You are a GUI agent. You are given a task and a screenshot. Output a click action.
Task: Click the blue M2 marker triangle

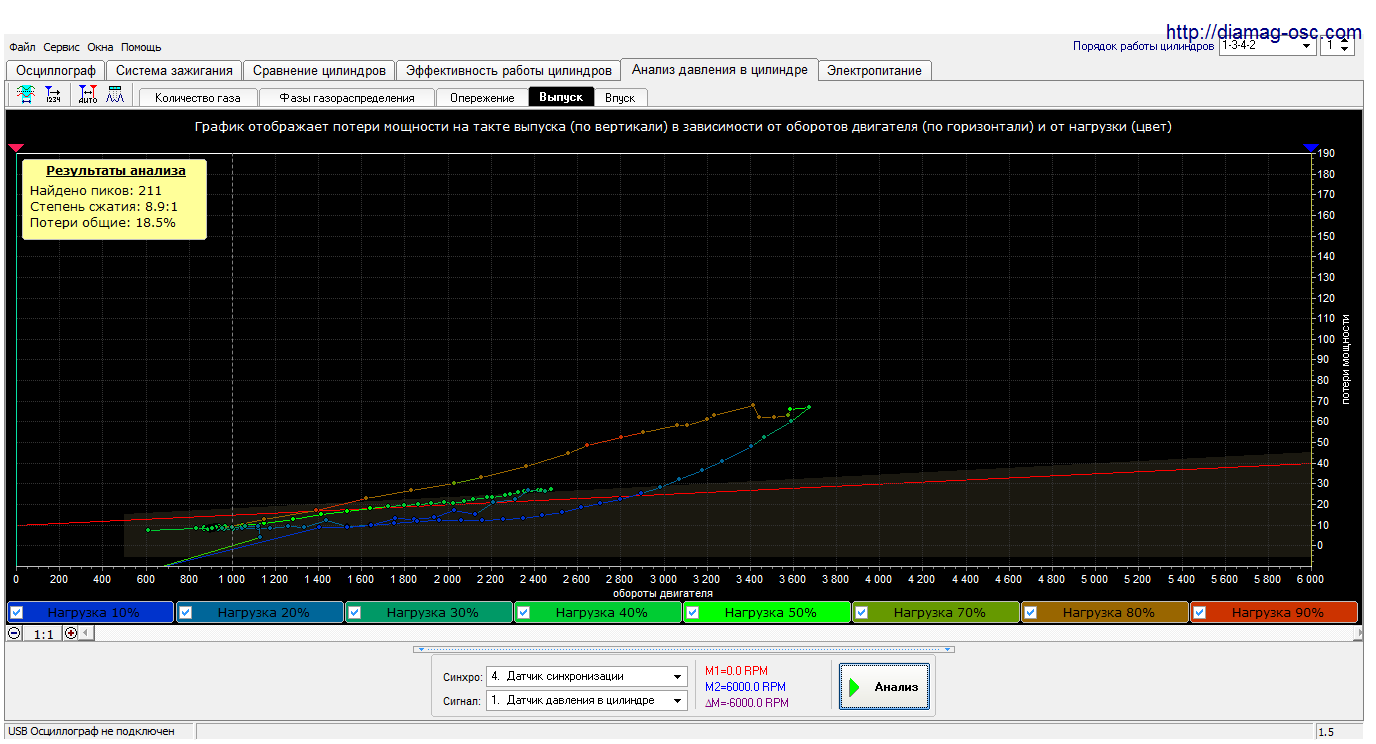pyautogui.click(x=1311, y=148)
